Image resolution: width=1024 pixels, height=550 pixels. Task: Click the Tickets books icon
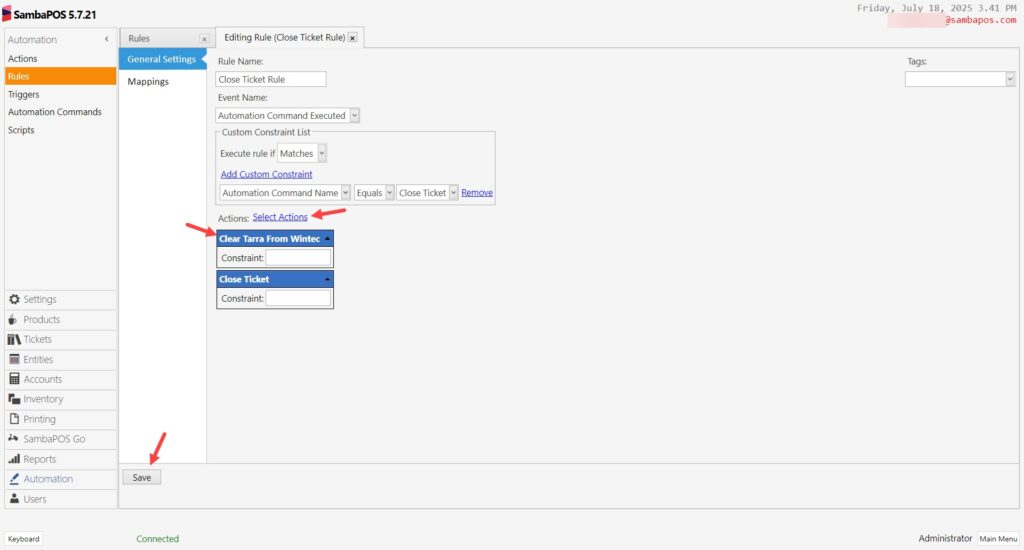tap(14, 339)
